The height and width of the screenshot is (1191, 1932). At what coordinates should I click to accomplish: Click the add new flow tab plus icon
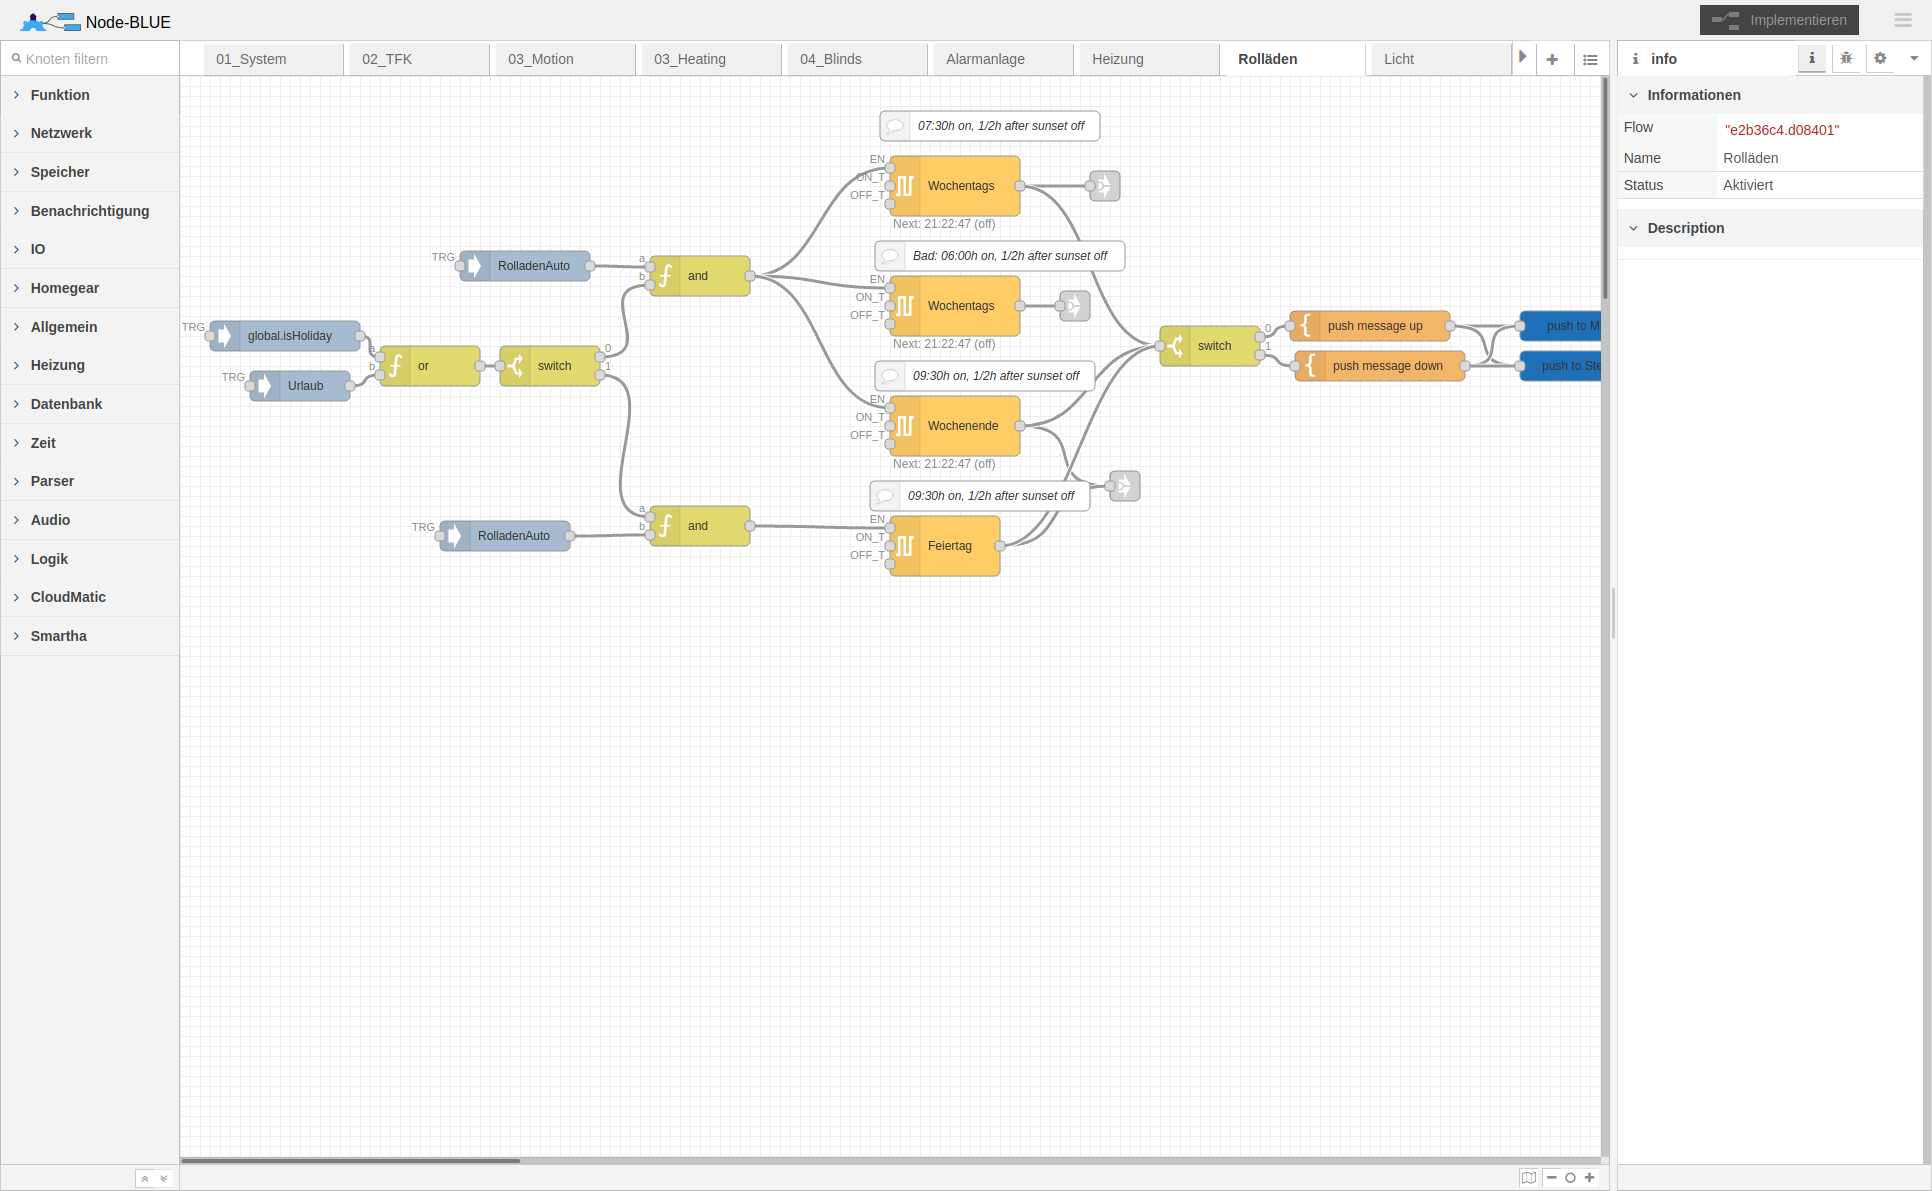(1552, 59)
